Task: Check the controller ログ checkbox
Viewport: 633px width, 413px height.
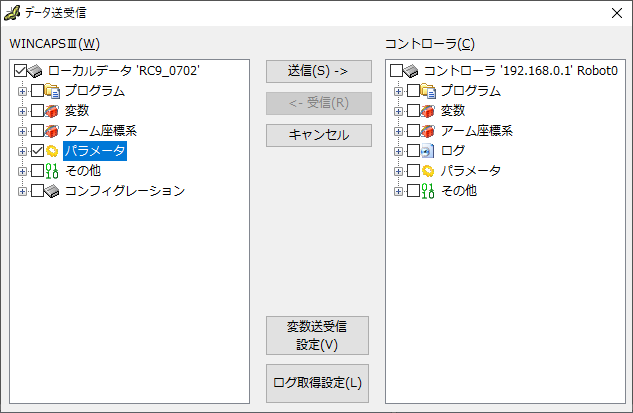Action: (x=413, y=151)
